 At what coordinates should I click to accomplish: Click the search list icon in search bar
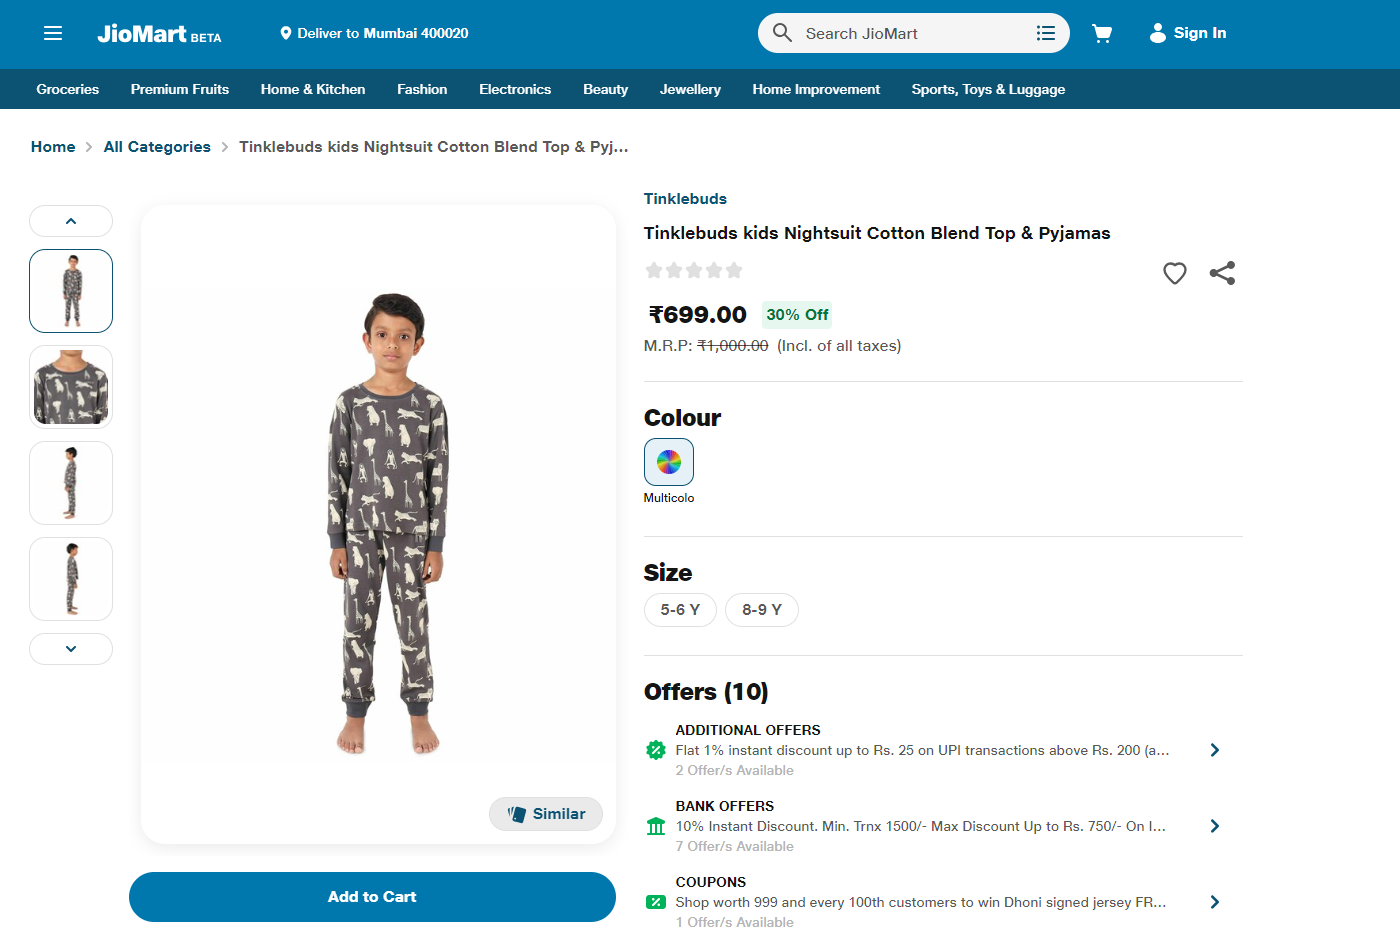pos(1046,33)
